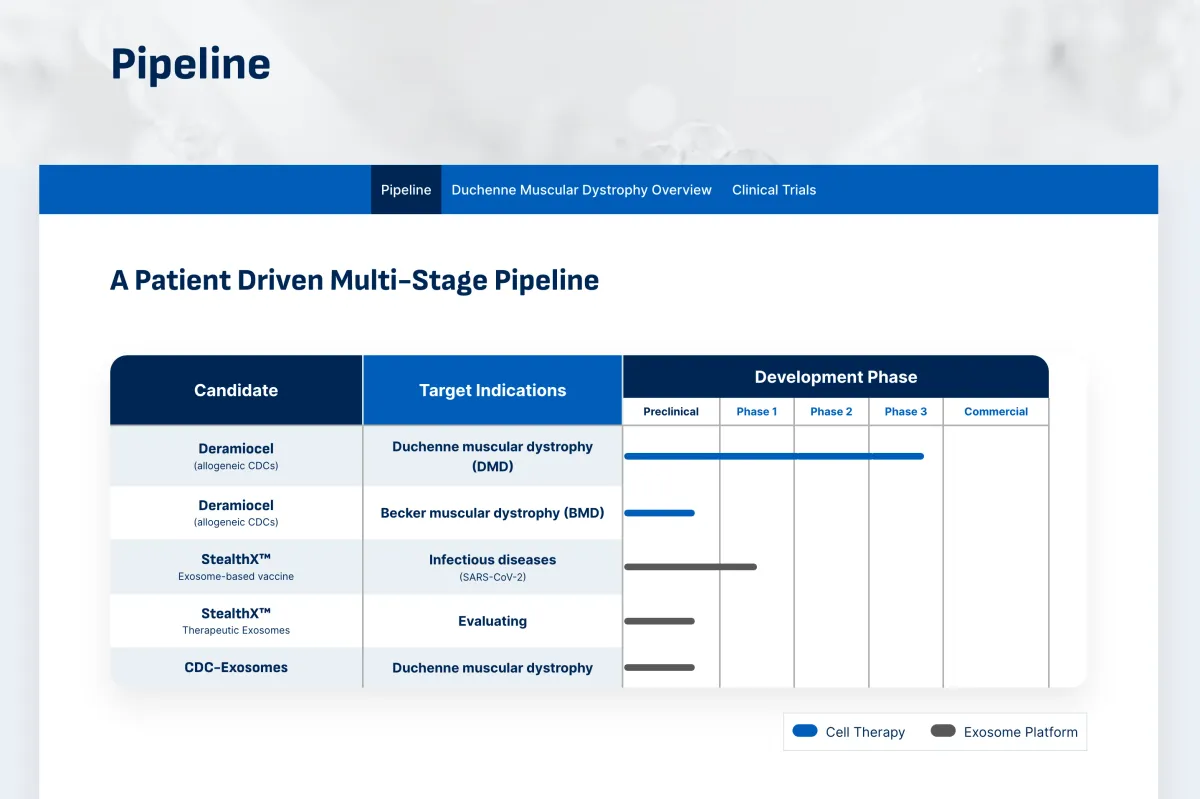Click StealthX Exosome-based vaccine candidate
Viewport: 1200px width, 799px height.
pos(236,567)
